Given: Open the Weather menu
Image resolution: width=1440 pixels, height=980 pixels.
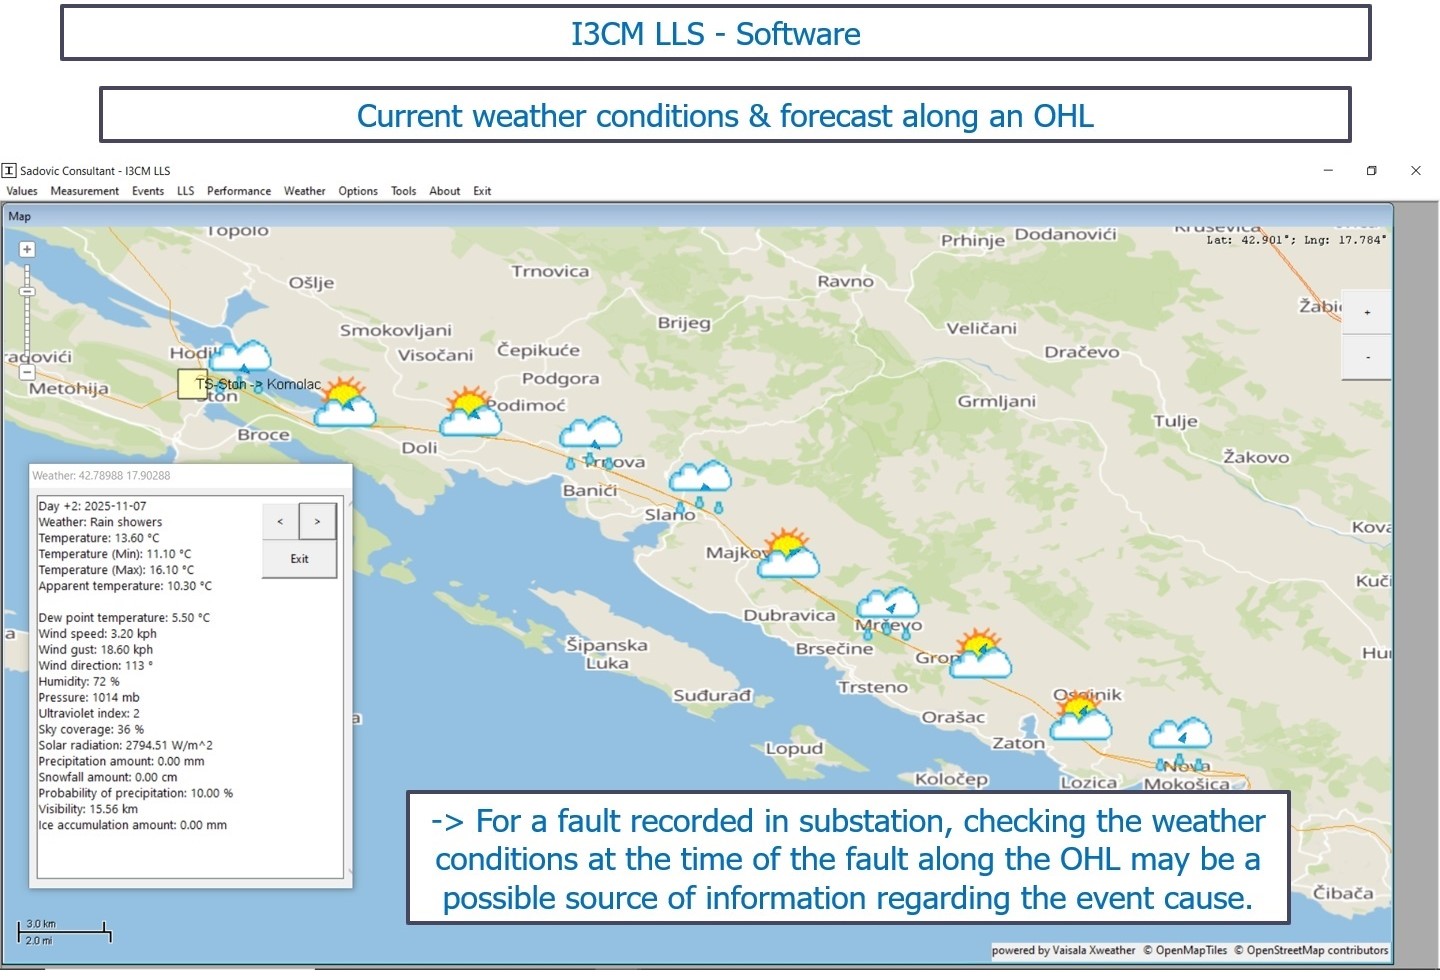Looking at the screenshot, I should pos(304,191).
